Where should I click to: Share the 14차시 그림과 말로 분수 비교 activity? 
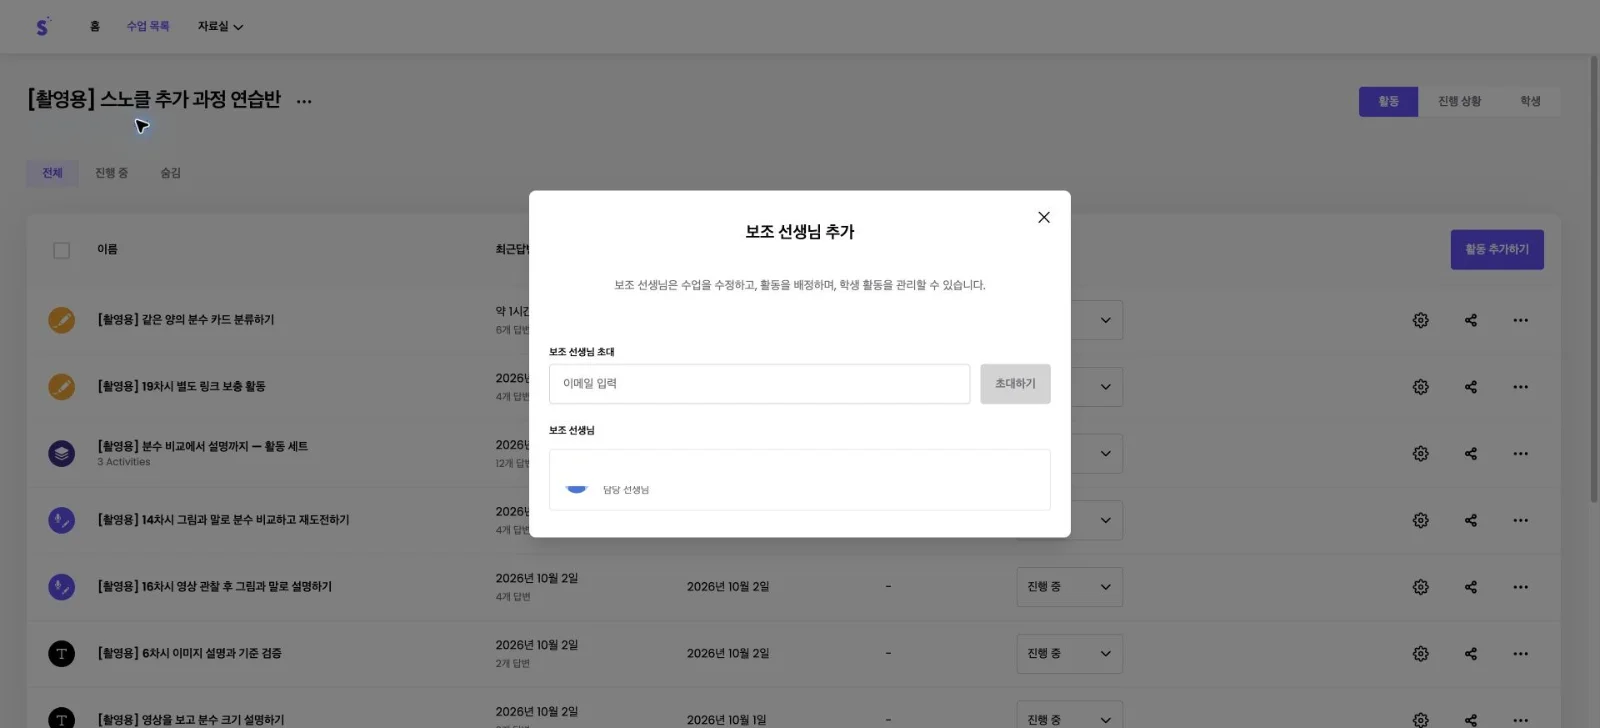pyautogui.click(x=1471, y=520)
